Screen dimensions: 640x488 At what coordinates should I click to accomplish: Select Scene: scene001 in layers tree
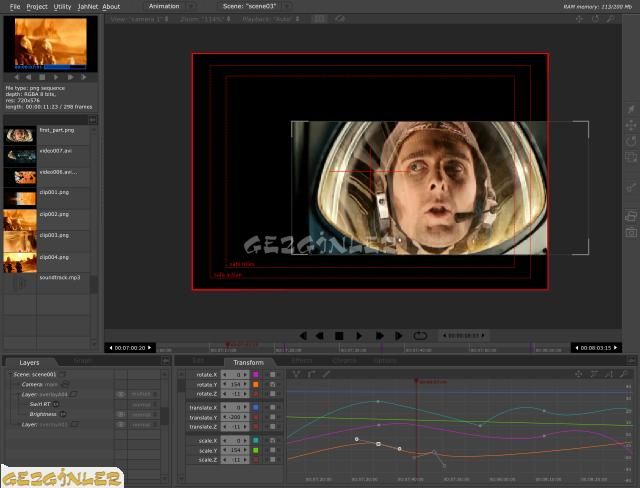pyautogui.click(x=35, y=374)
